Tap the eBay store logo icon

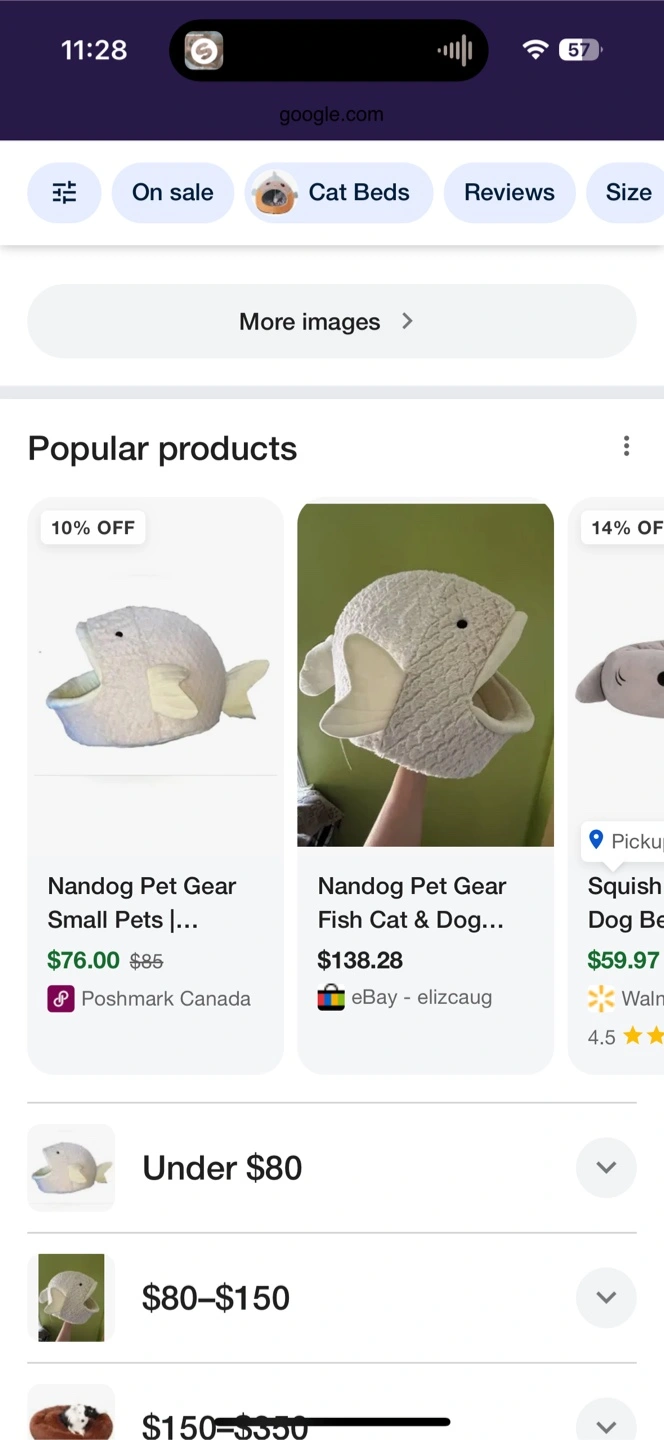click(x=331, y=997)
